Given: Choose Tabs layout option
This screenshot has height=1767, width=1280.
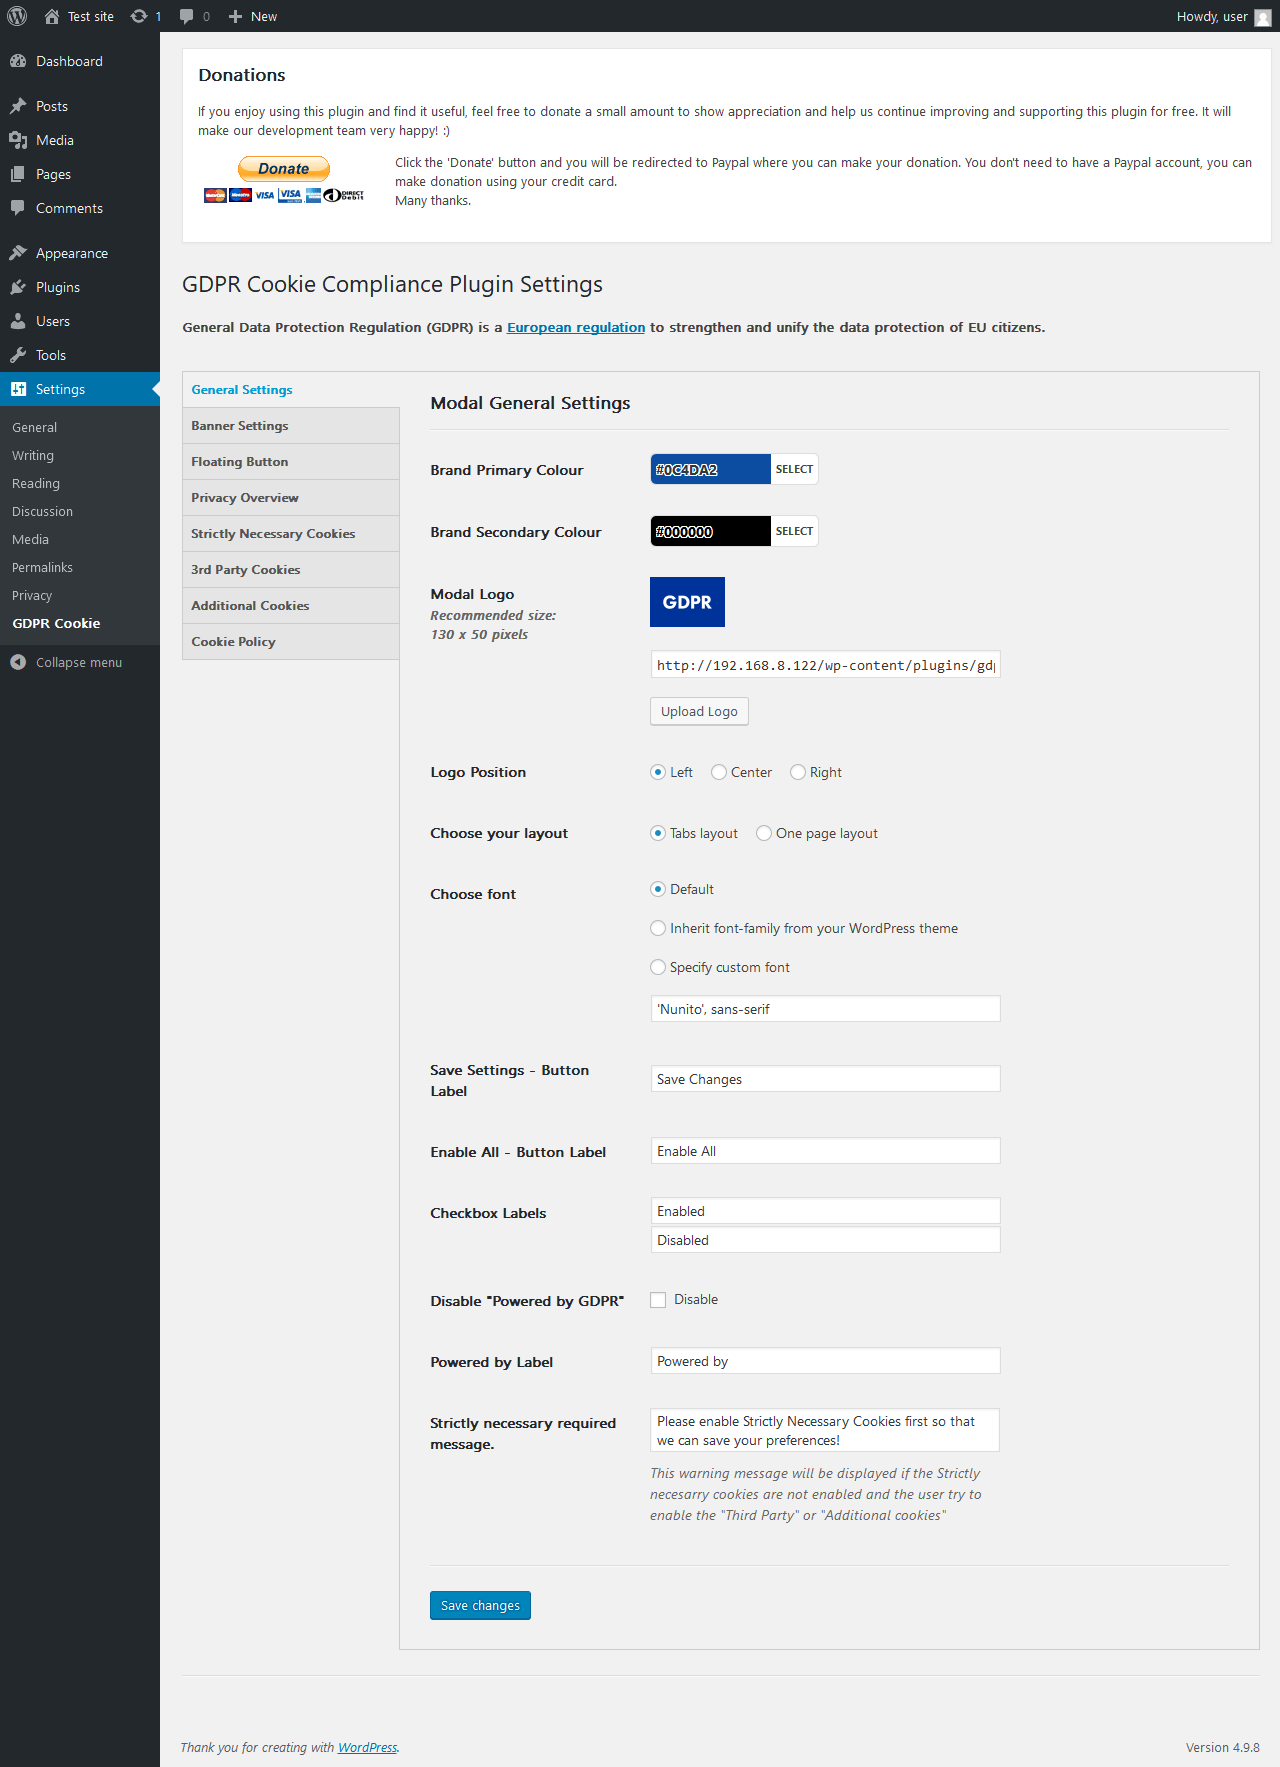Looking at the screenshot, I should coord(658,833).
